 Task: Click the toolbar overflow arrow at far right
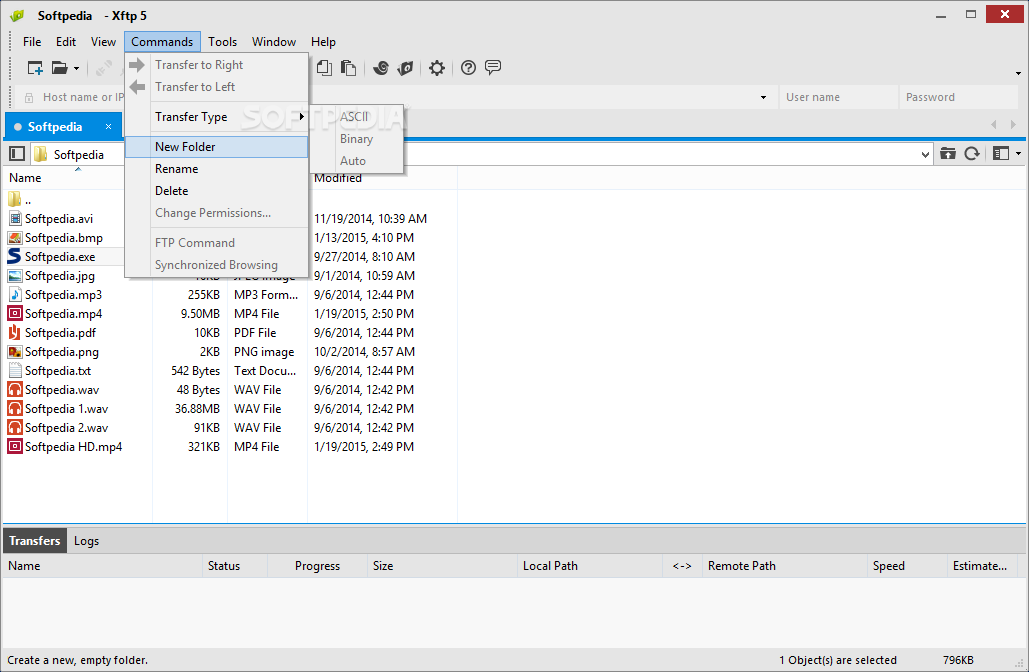pyautogui.click(x=1018, y=73)
